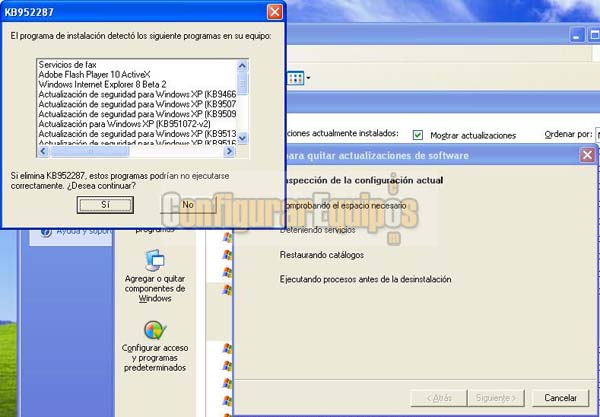Select Servicios de fax in the list
The height and width of the screenshot is (417, 600).
pyautogui.click(x=68, y=64)
